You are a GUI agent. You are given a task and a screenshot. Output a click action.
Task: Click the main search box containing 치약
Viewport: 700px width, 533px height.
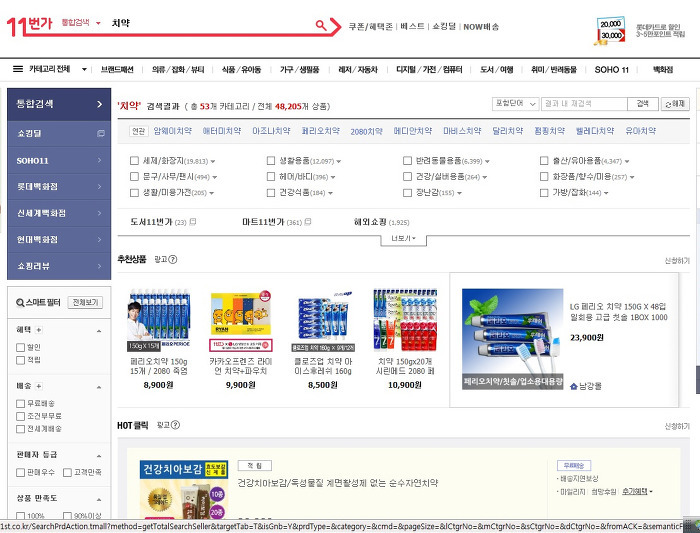210,23
